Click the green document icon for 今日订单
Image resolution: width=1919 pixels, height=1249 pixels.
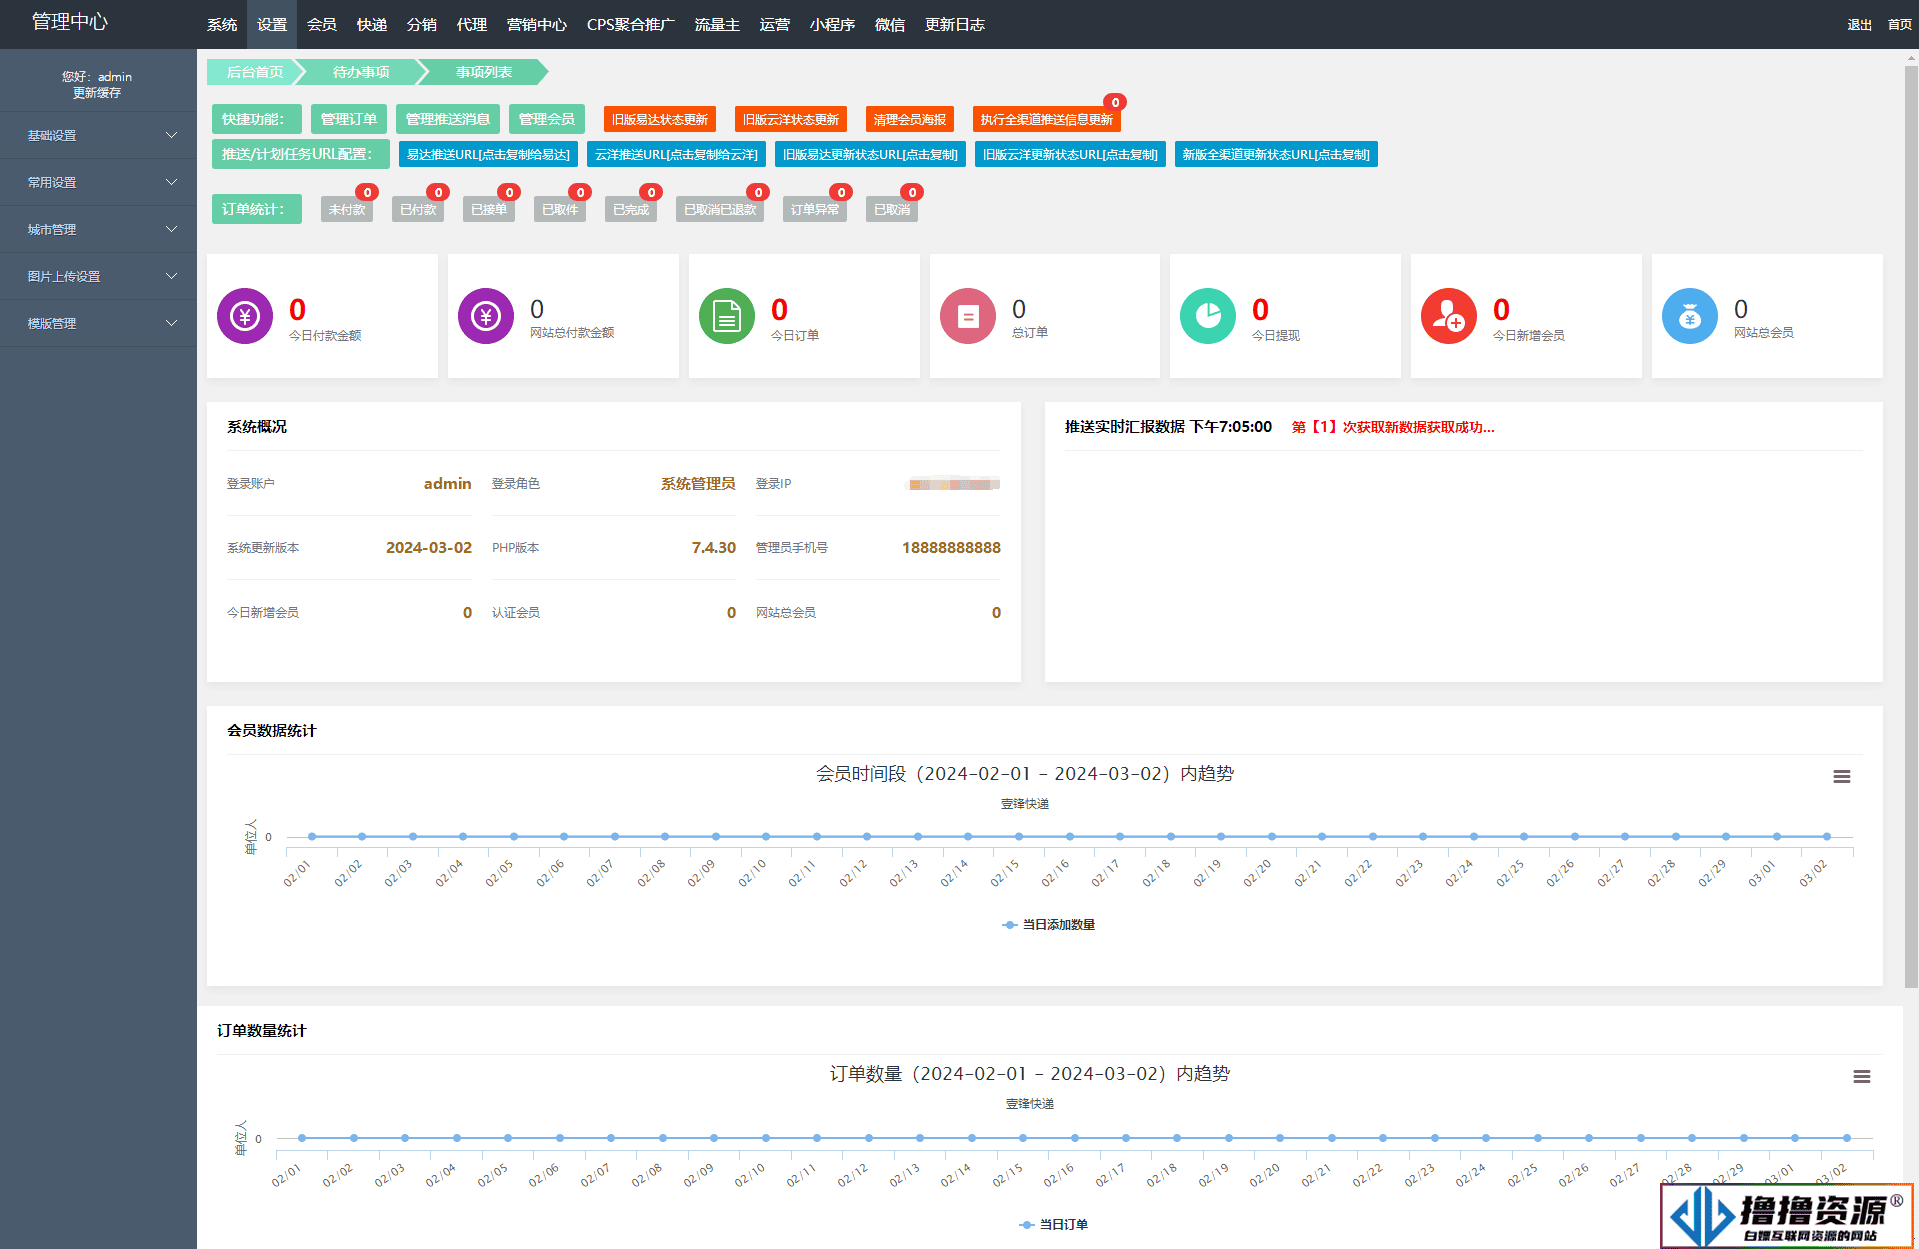coord(727,316)
